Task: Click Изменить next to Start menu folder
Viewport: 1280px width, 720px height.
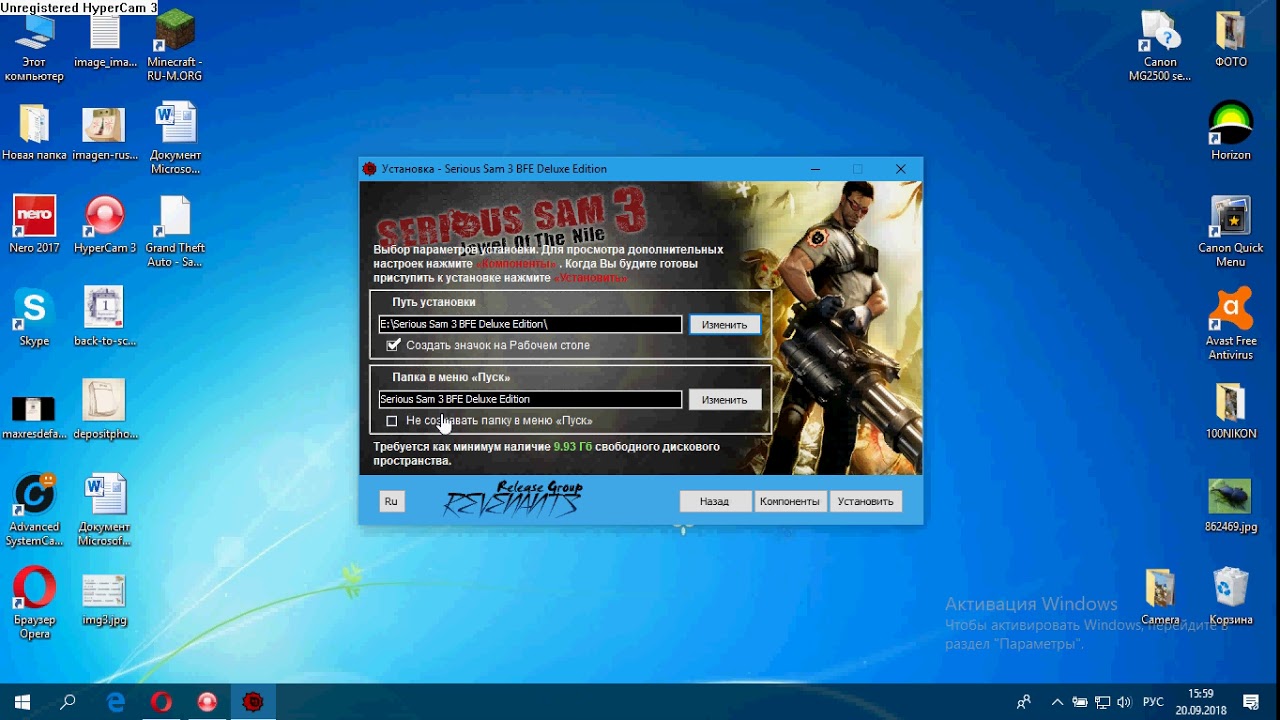Action: 724,400
